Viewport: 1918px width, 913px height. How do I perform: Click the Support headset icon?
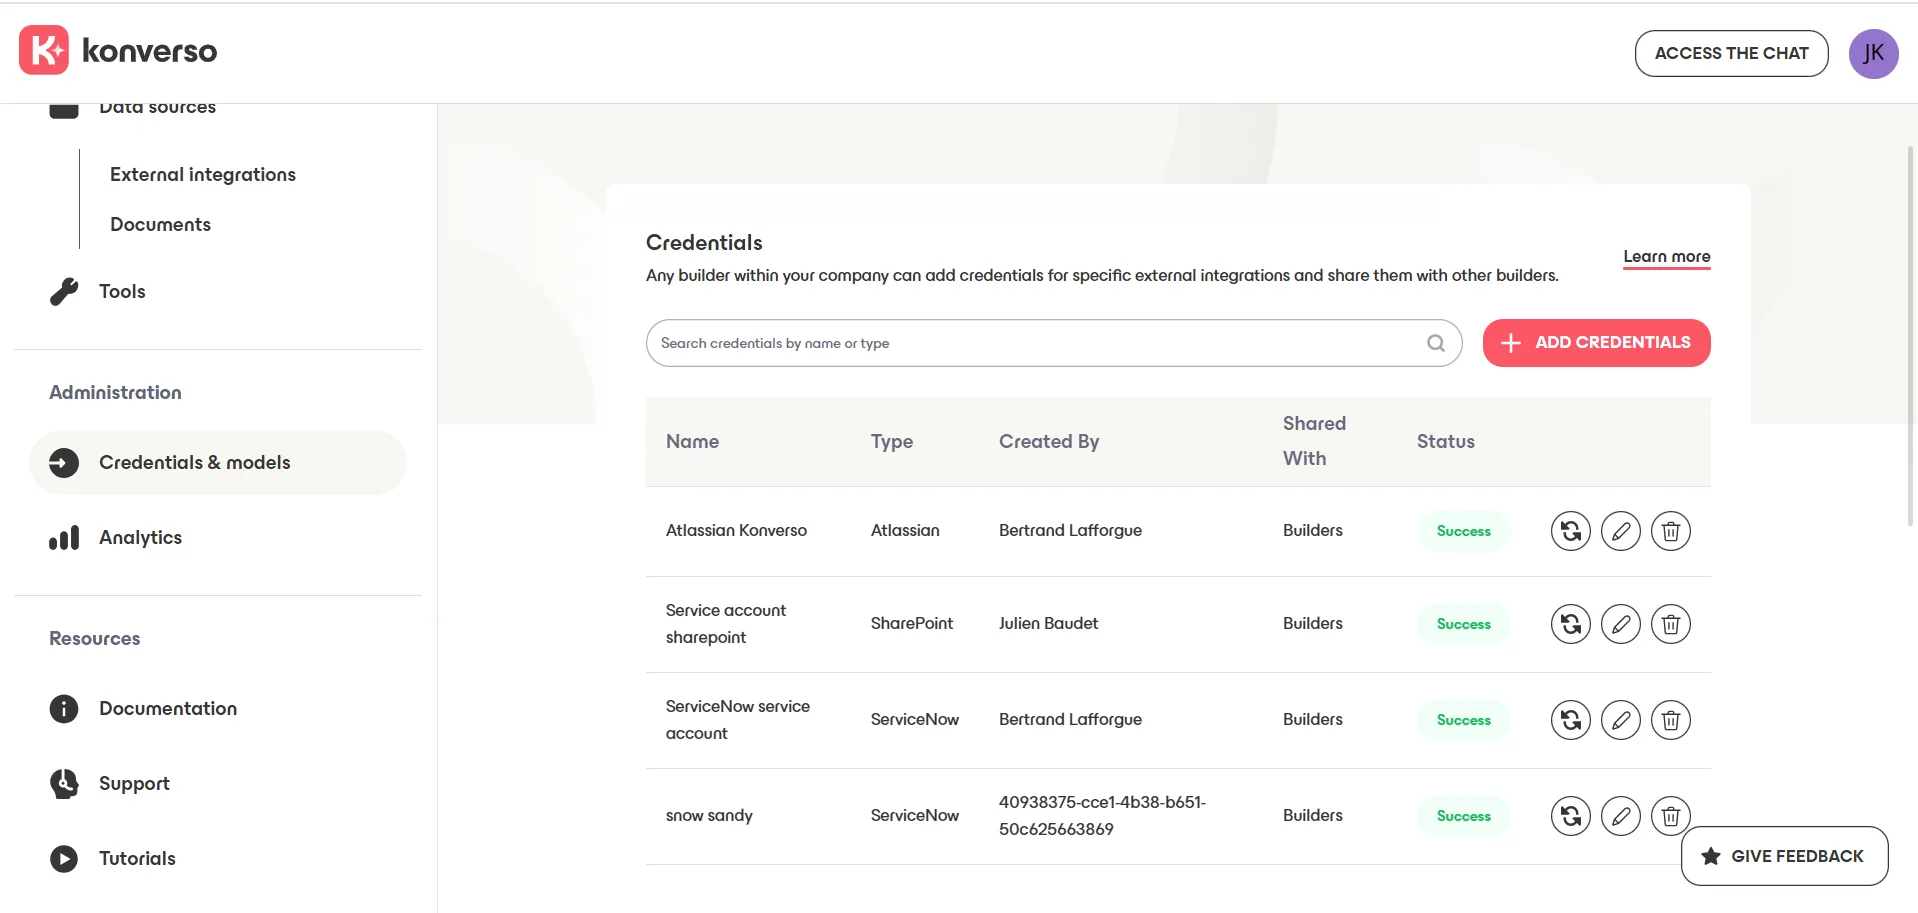pyautogui.click(x=64, y=783)
